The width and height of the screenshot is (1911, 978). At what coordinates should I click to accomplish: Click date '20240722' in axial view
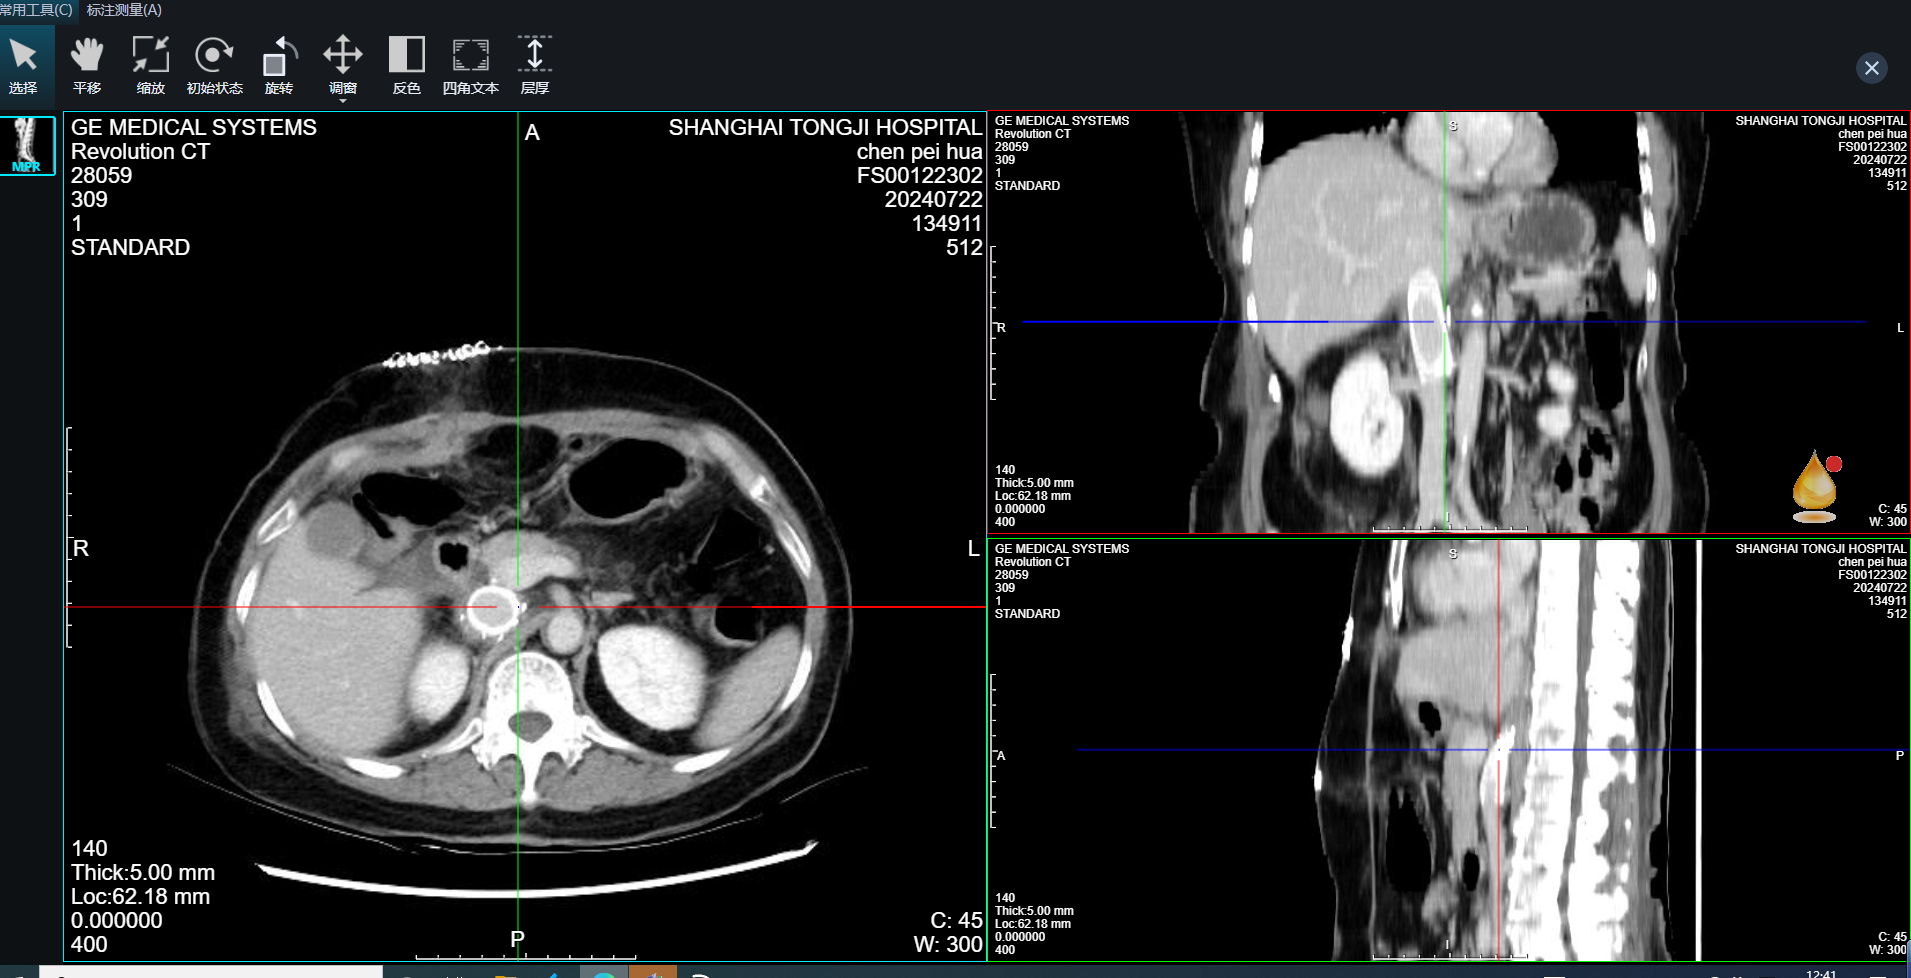coord(933,200)
